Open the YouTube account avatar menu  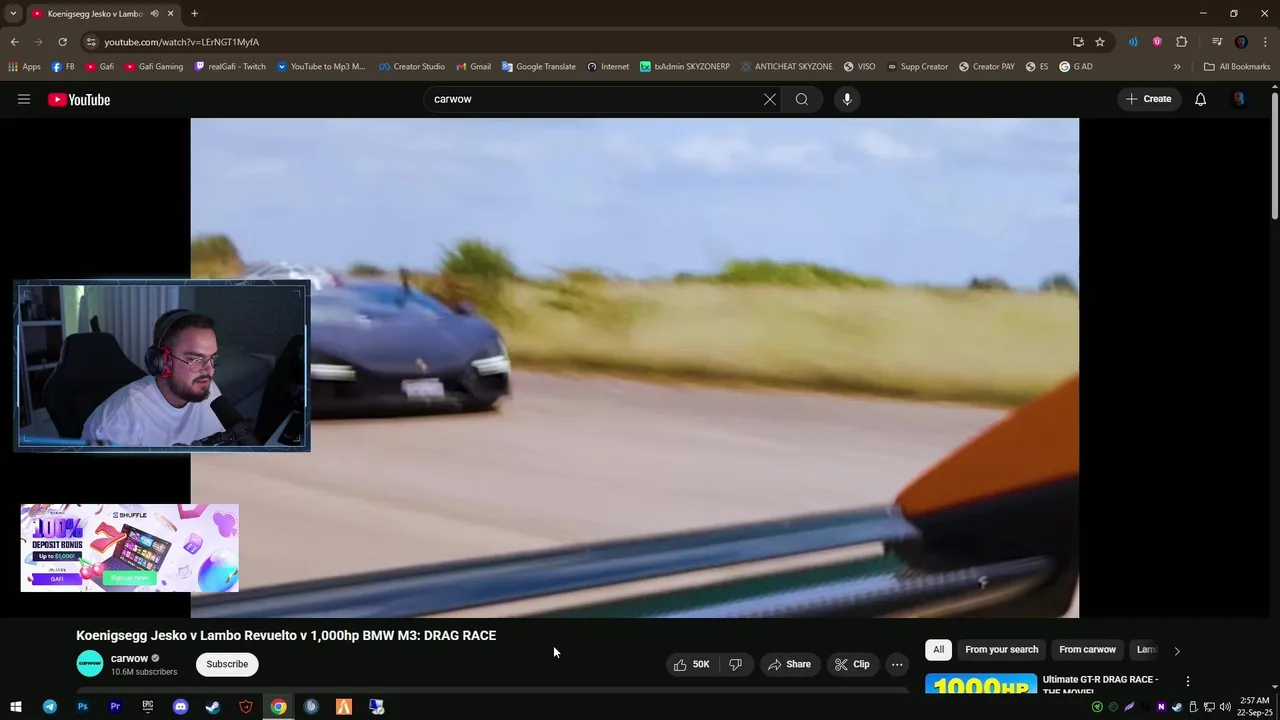[1239, 99]
